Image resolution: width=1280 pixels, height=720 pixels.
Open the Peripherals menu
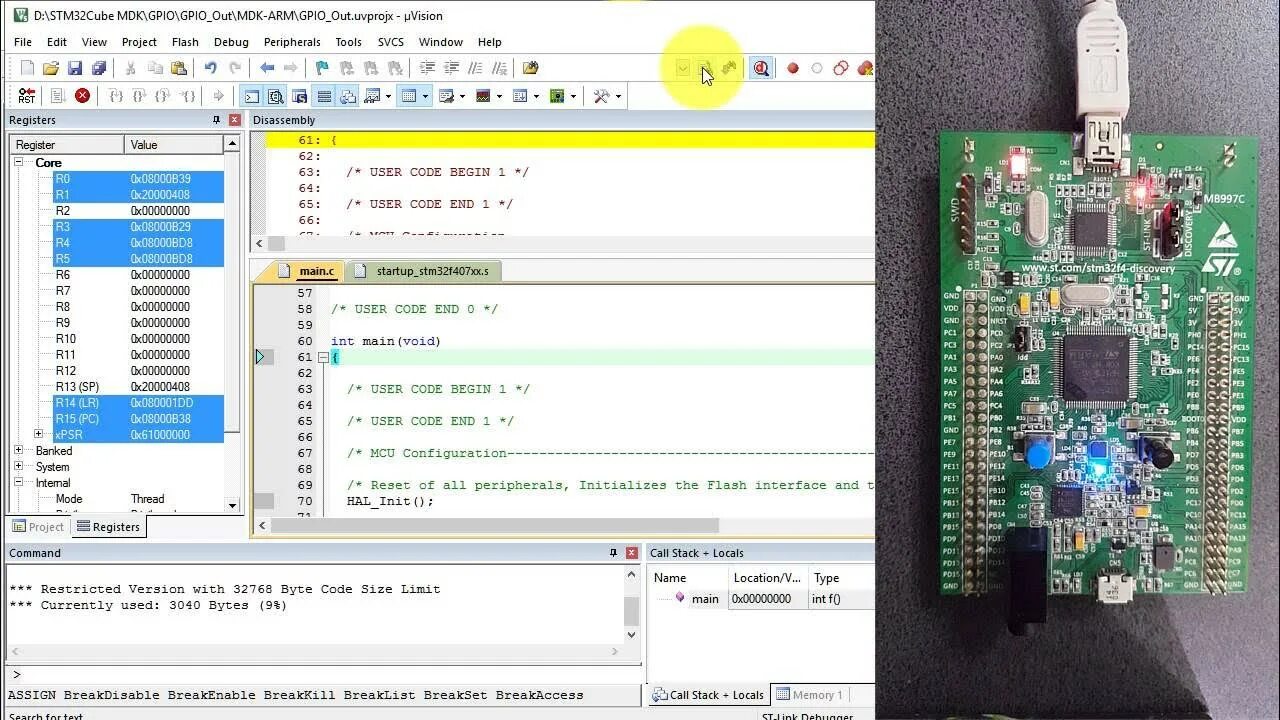pos(292,42)
